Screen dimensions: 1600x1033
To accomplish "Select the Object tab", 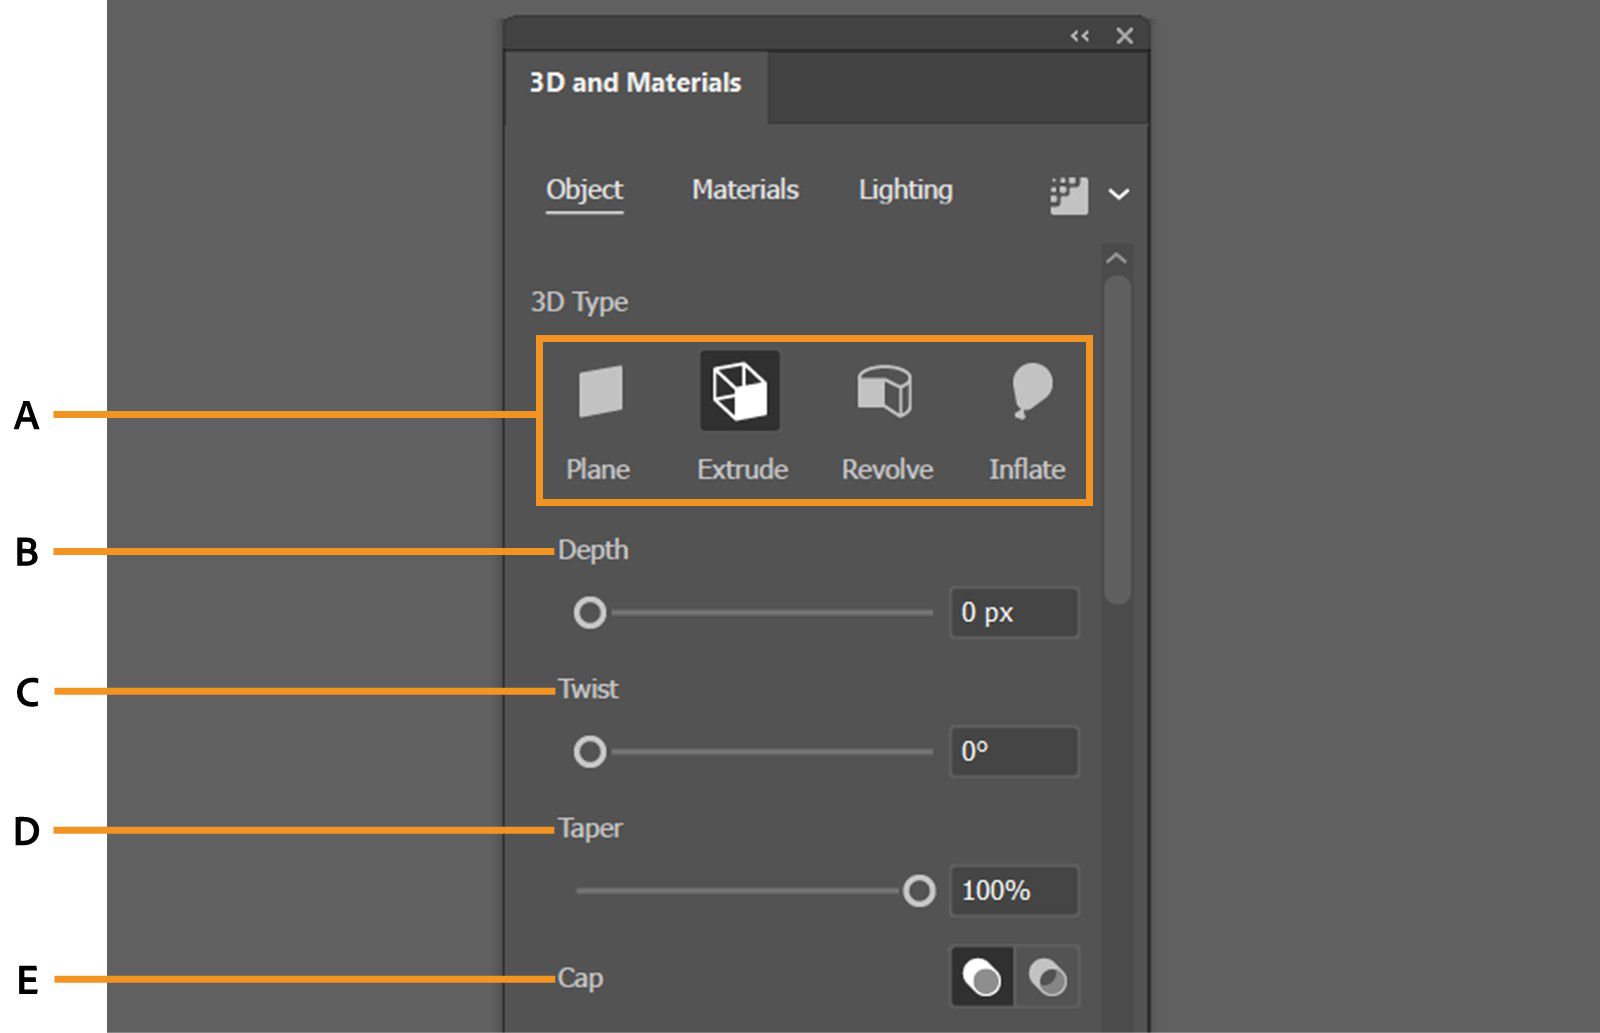I will [585, 190].
